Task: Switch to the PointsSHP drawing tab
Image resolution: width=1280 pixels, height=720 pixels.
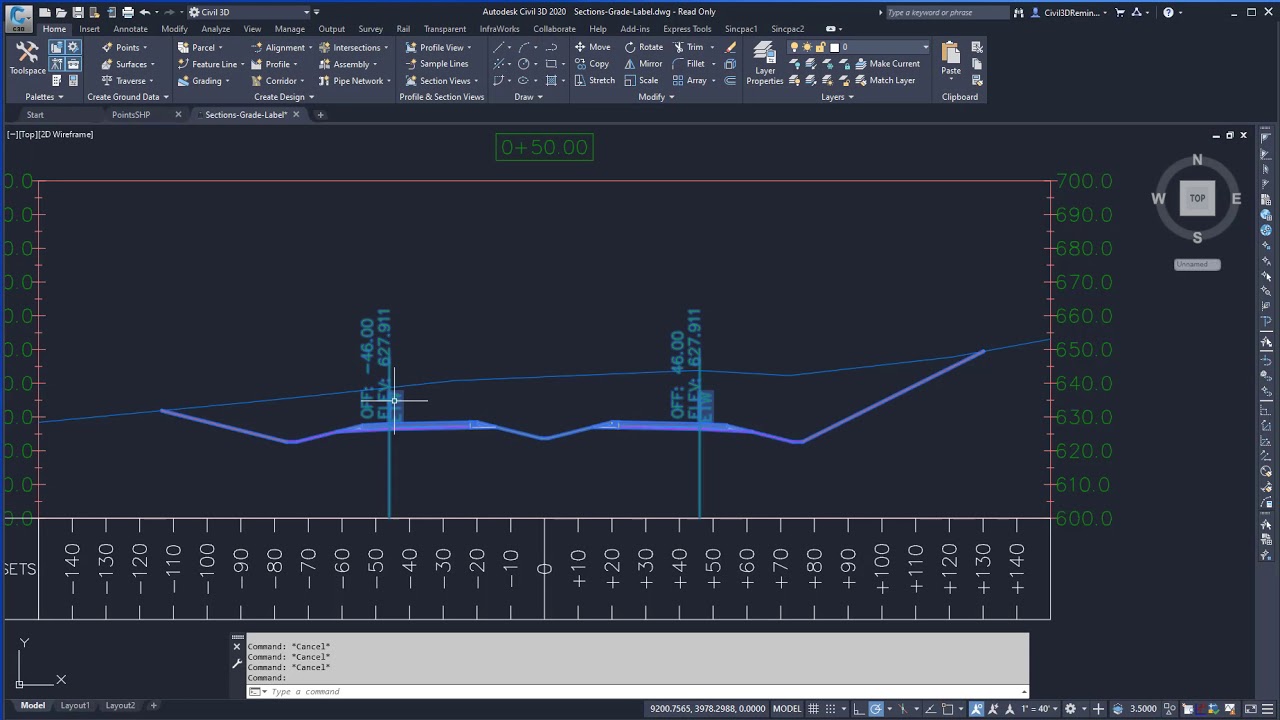Action: coord(131,115)
